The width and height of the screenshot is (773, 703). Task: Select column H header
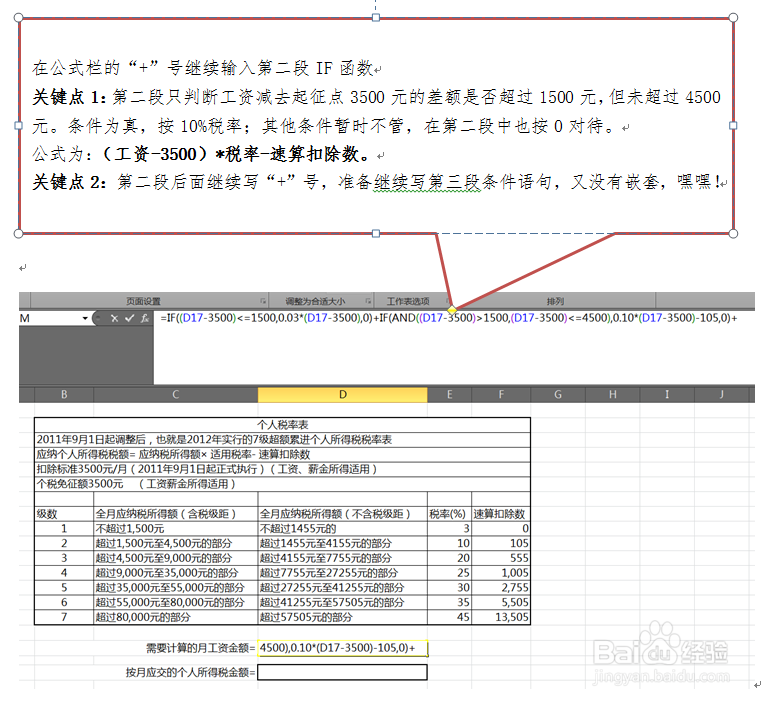[613, 394]
